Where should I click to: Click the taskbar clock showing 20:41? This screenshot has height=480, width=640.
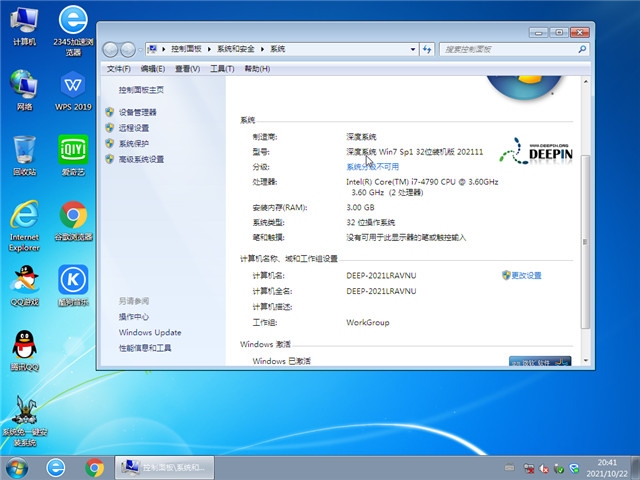pyautogui.click(x=607, y=468)
